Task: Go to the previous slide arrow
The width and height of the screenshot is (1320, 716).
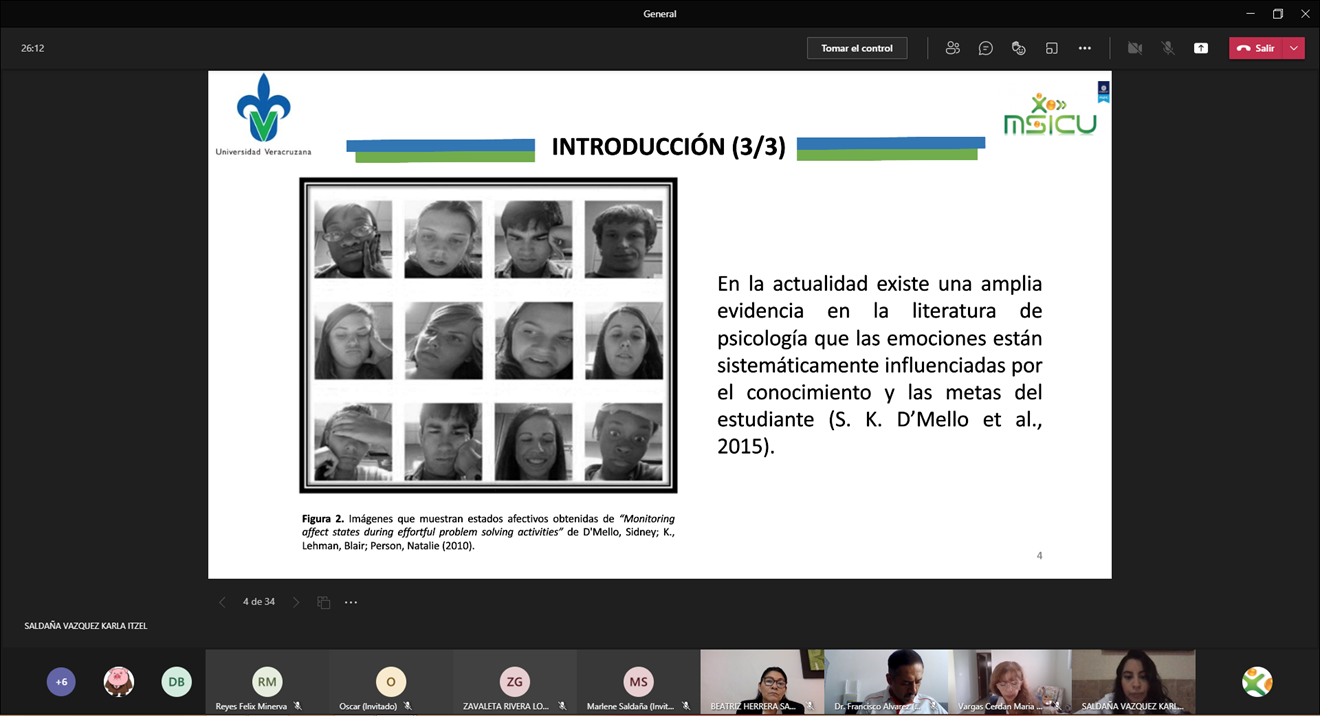Action: pyautogui.click(x=222, y=602)
